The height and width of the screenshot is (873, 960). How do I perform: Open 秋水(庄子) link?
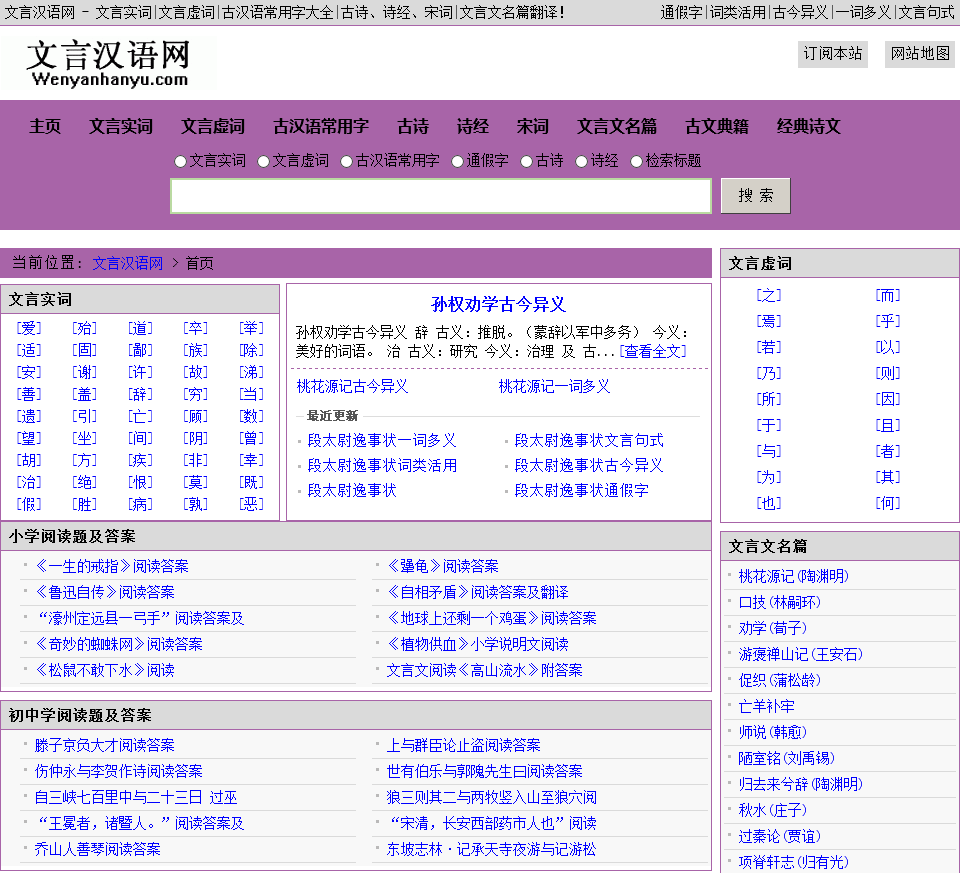[x=773, y=811]
